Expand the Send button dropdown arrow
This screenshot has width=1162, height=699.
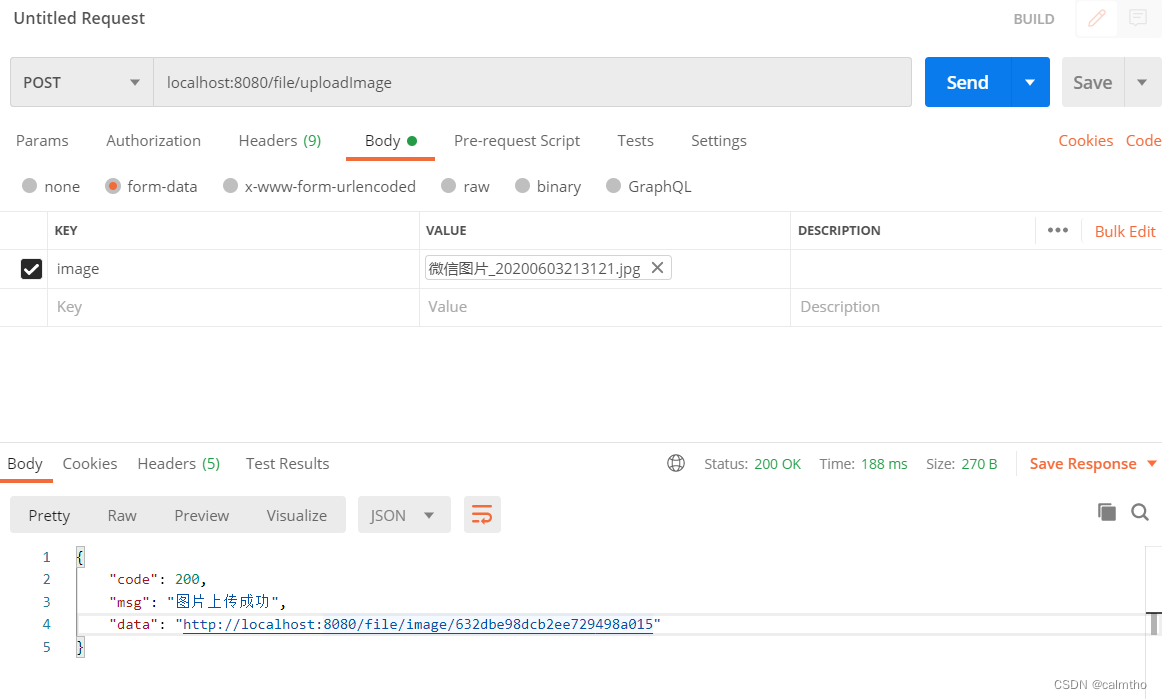(1030, 82)
